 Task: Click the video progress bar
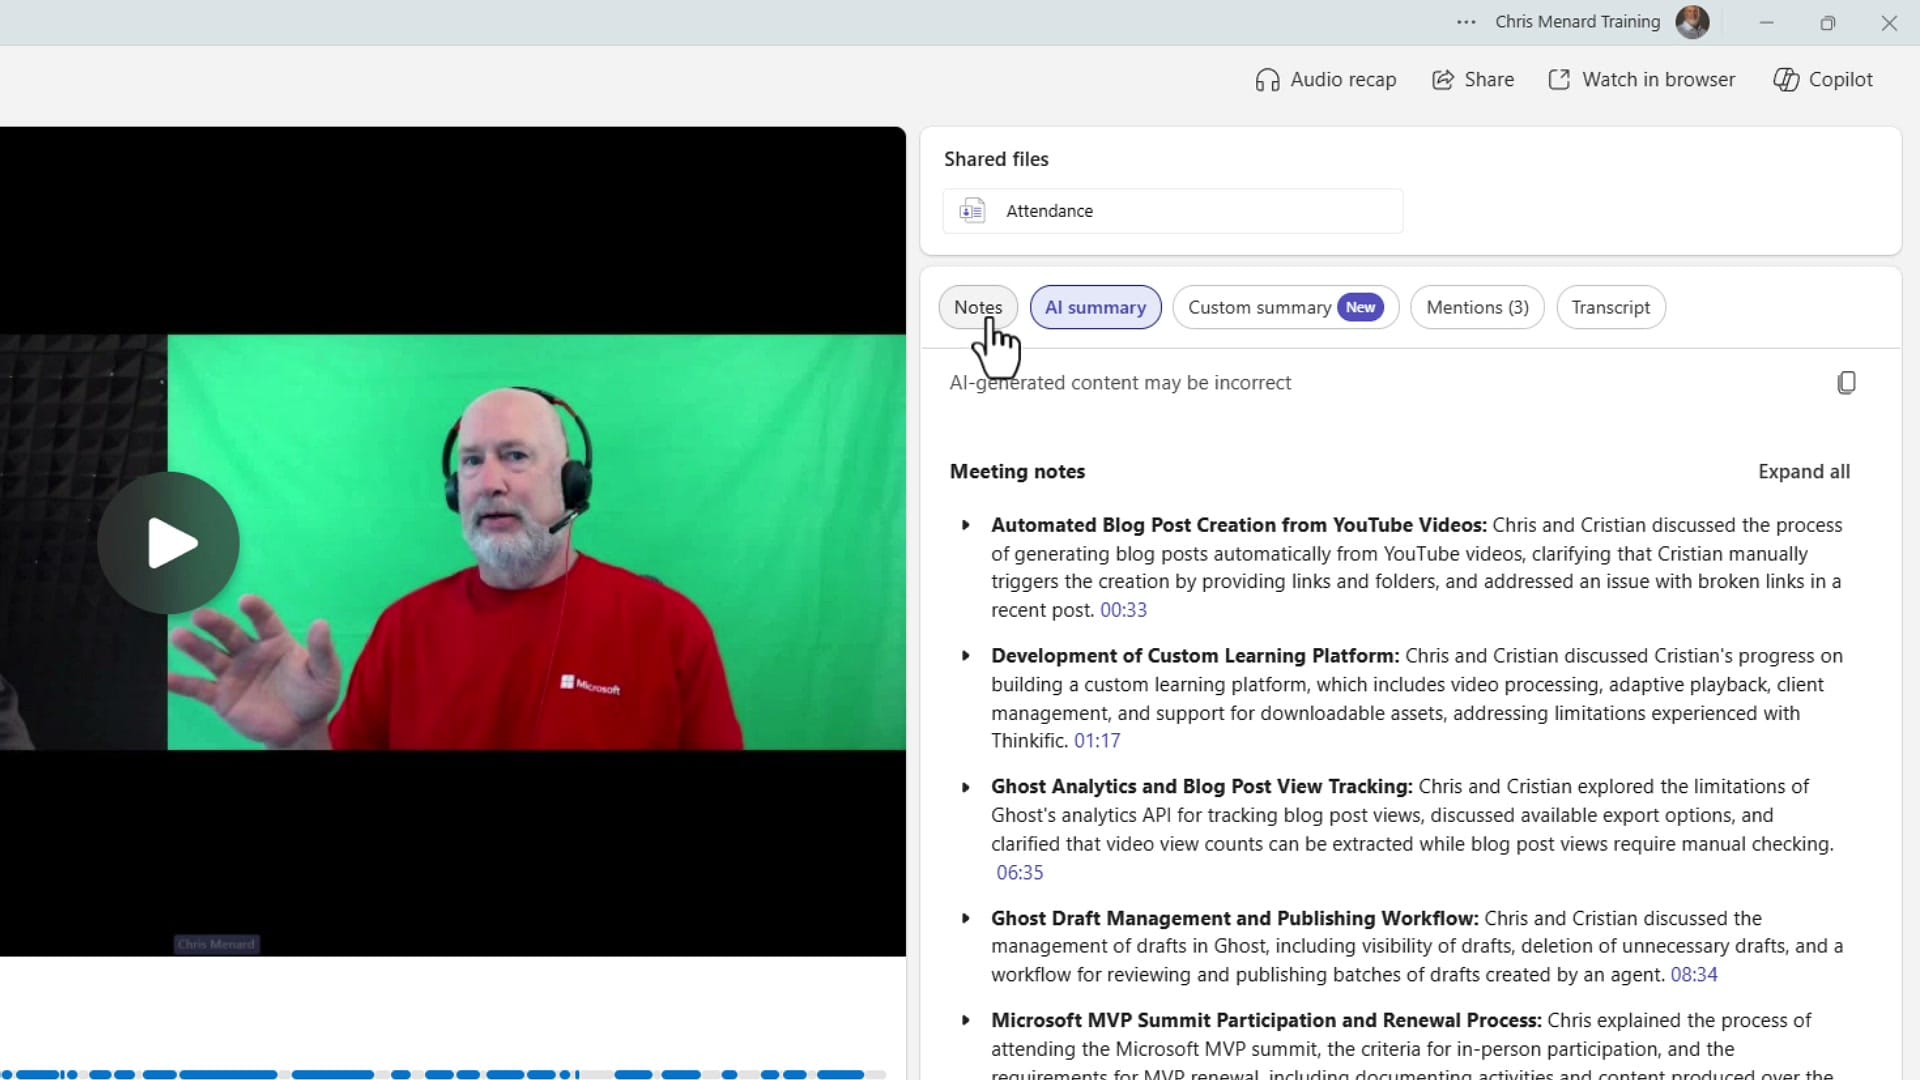pos(450,1074)
